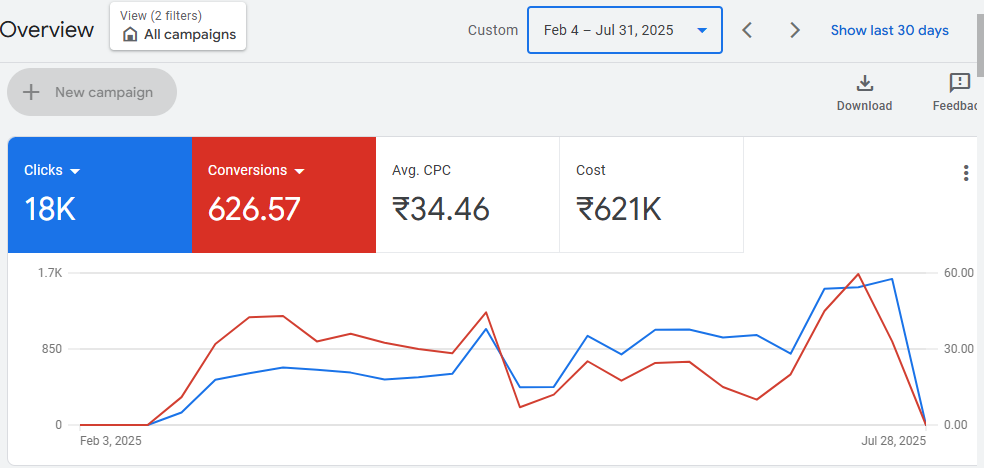984x468 pixels.
Task: Click the Download icon
Action: click(864, 83)
